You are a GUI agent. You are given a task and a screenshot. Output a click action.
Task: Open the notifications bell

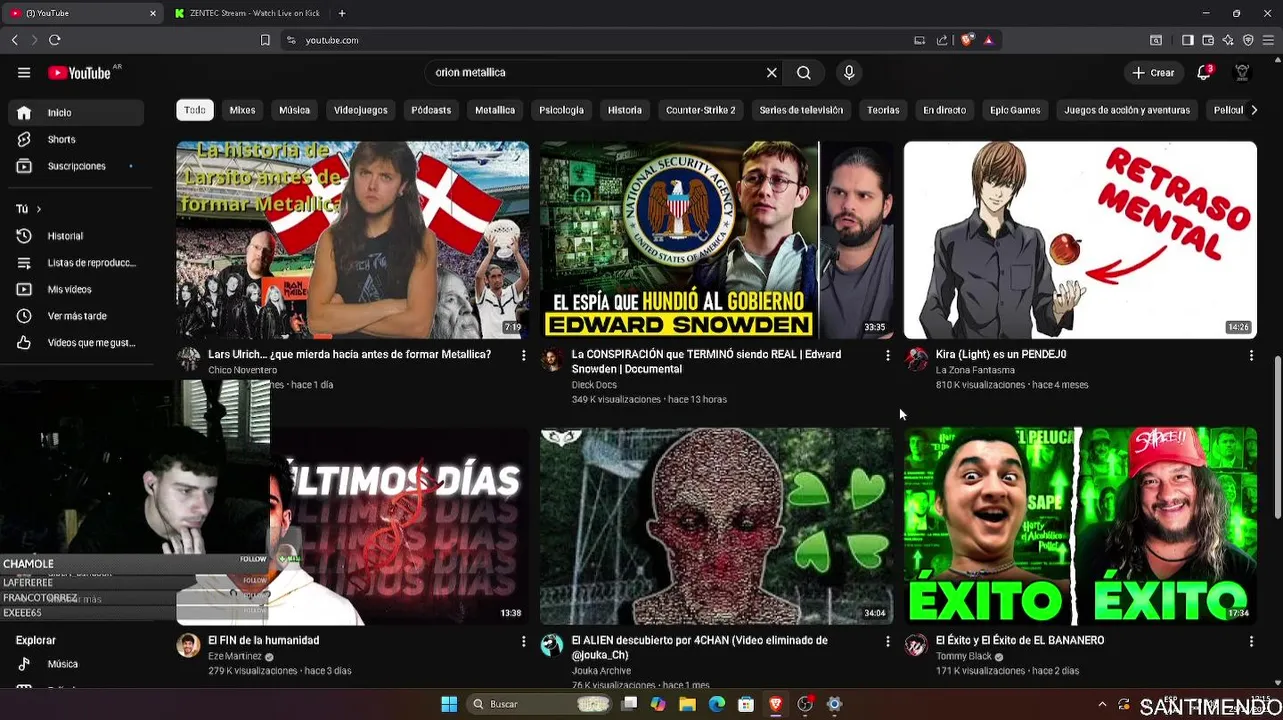pos(1204,73)
